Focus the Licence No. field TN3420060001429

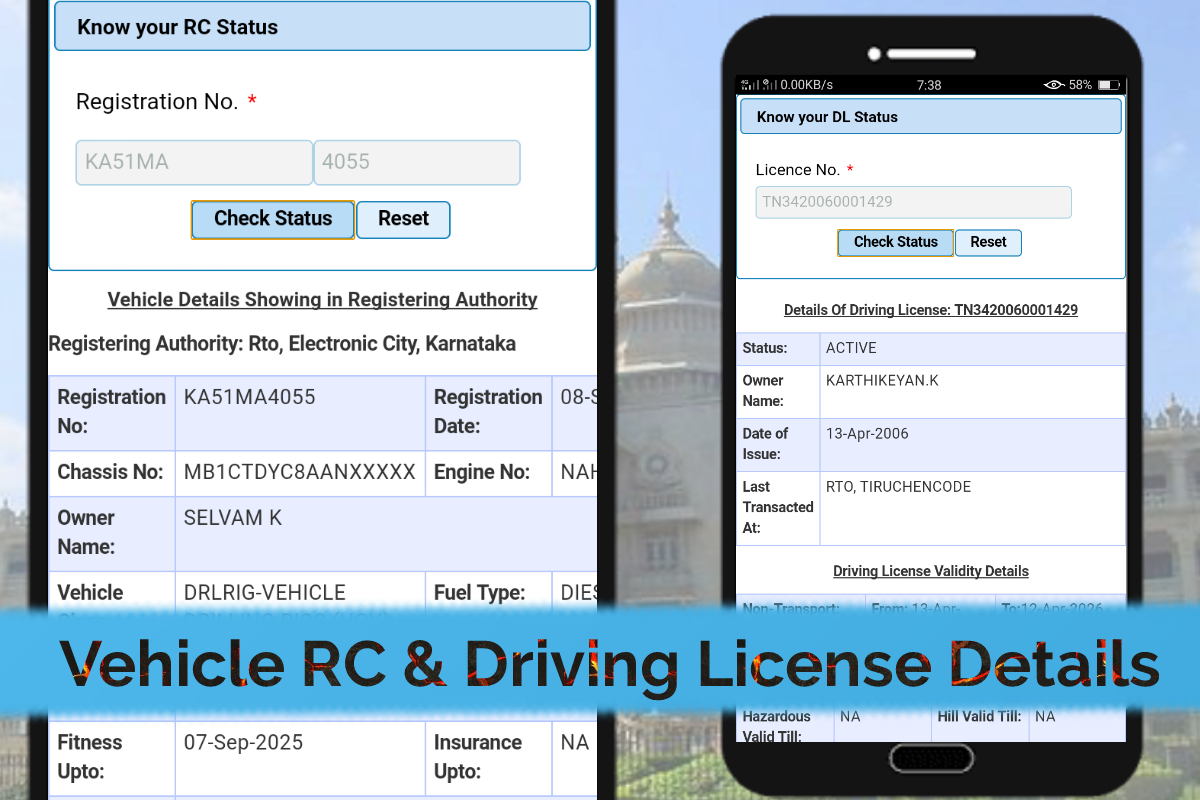(913, 202)
